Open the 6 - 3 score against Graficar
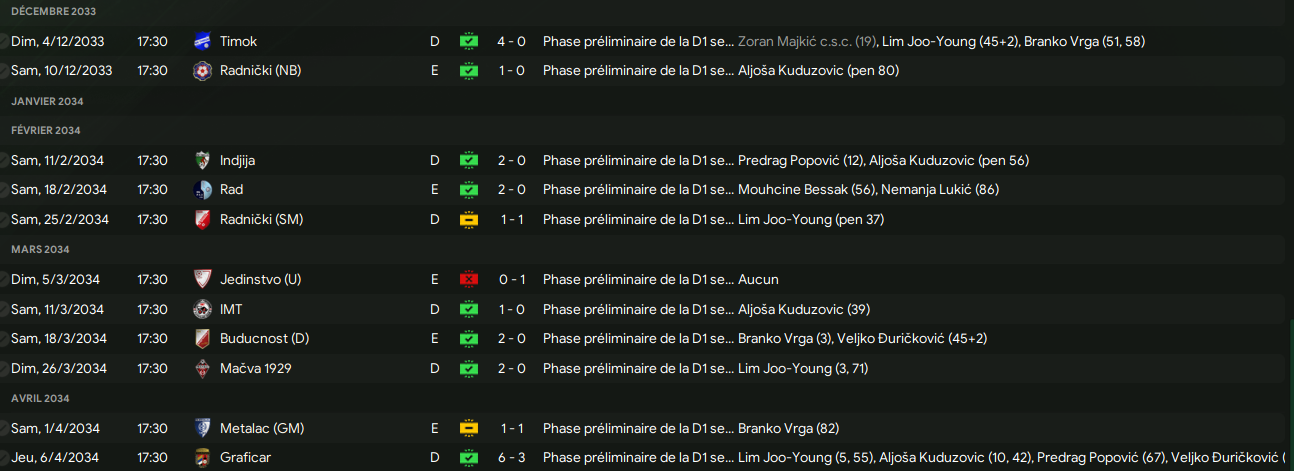Viewport: 1294px width, 471px height. click(511, 458)
